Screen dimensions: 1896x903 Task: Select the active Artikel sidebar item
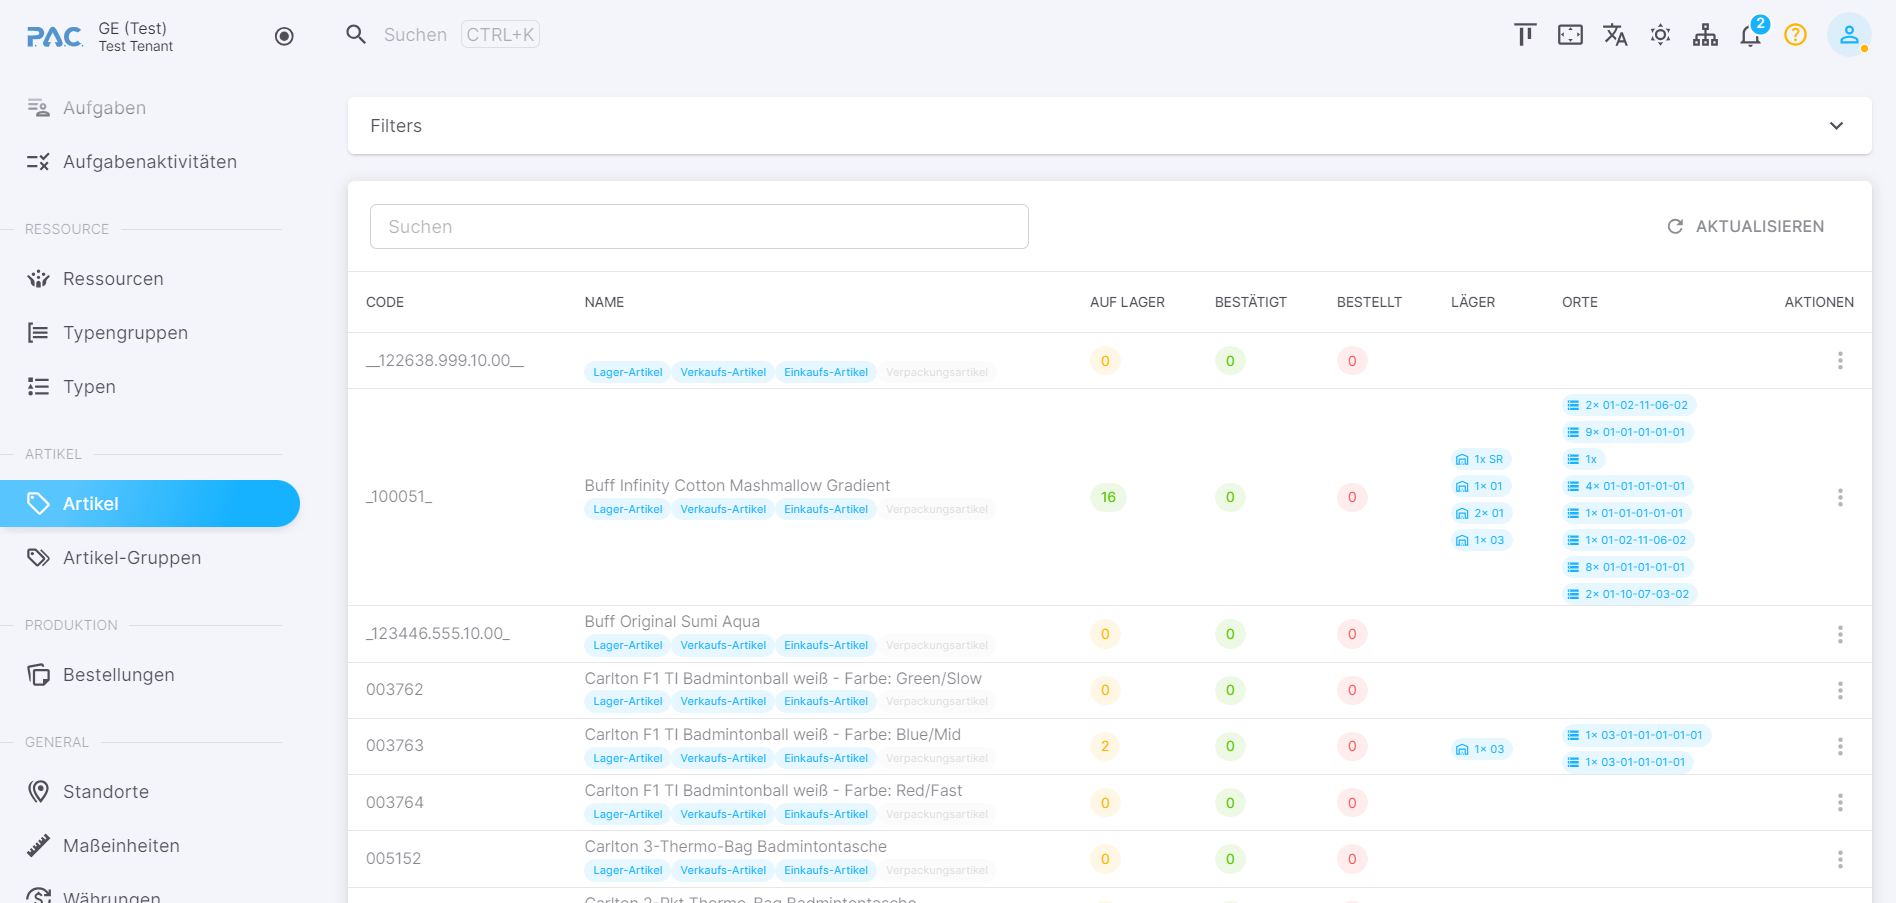coord(150,504)
